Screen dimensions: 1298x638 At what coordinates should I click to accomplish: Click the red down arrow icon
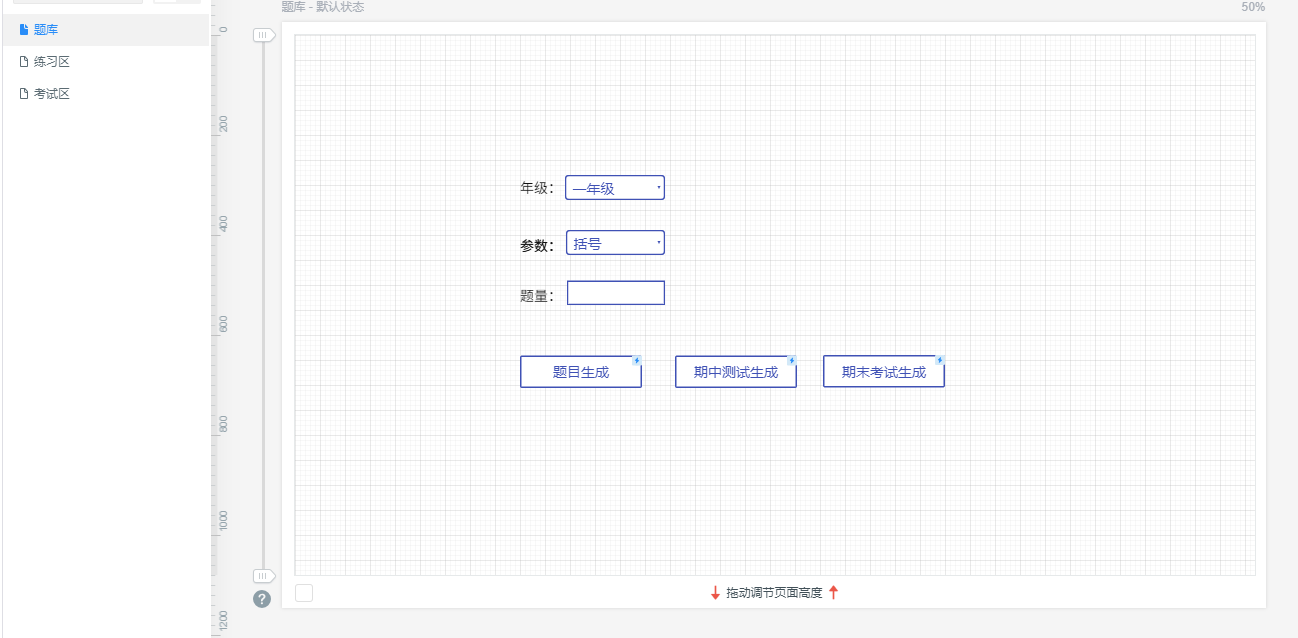(715, 593)
